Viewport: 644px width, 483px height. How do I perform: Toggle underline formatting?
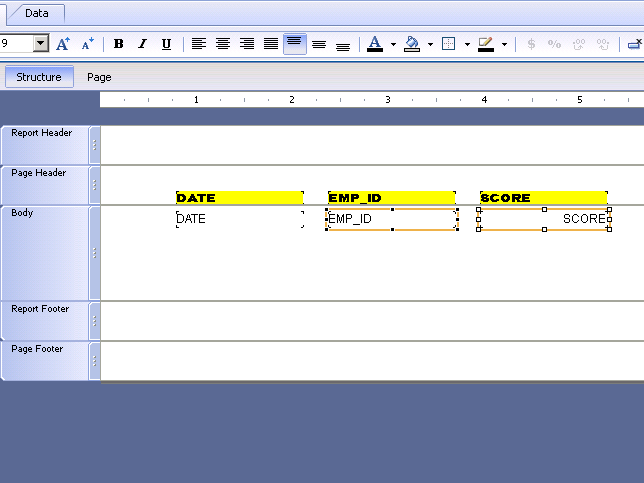click(166, 44)
